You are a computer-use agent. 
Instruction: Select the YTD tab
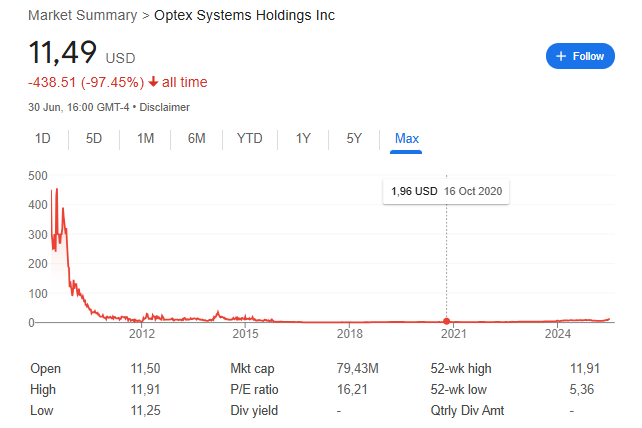pos(250,138)
